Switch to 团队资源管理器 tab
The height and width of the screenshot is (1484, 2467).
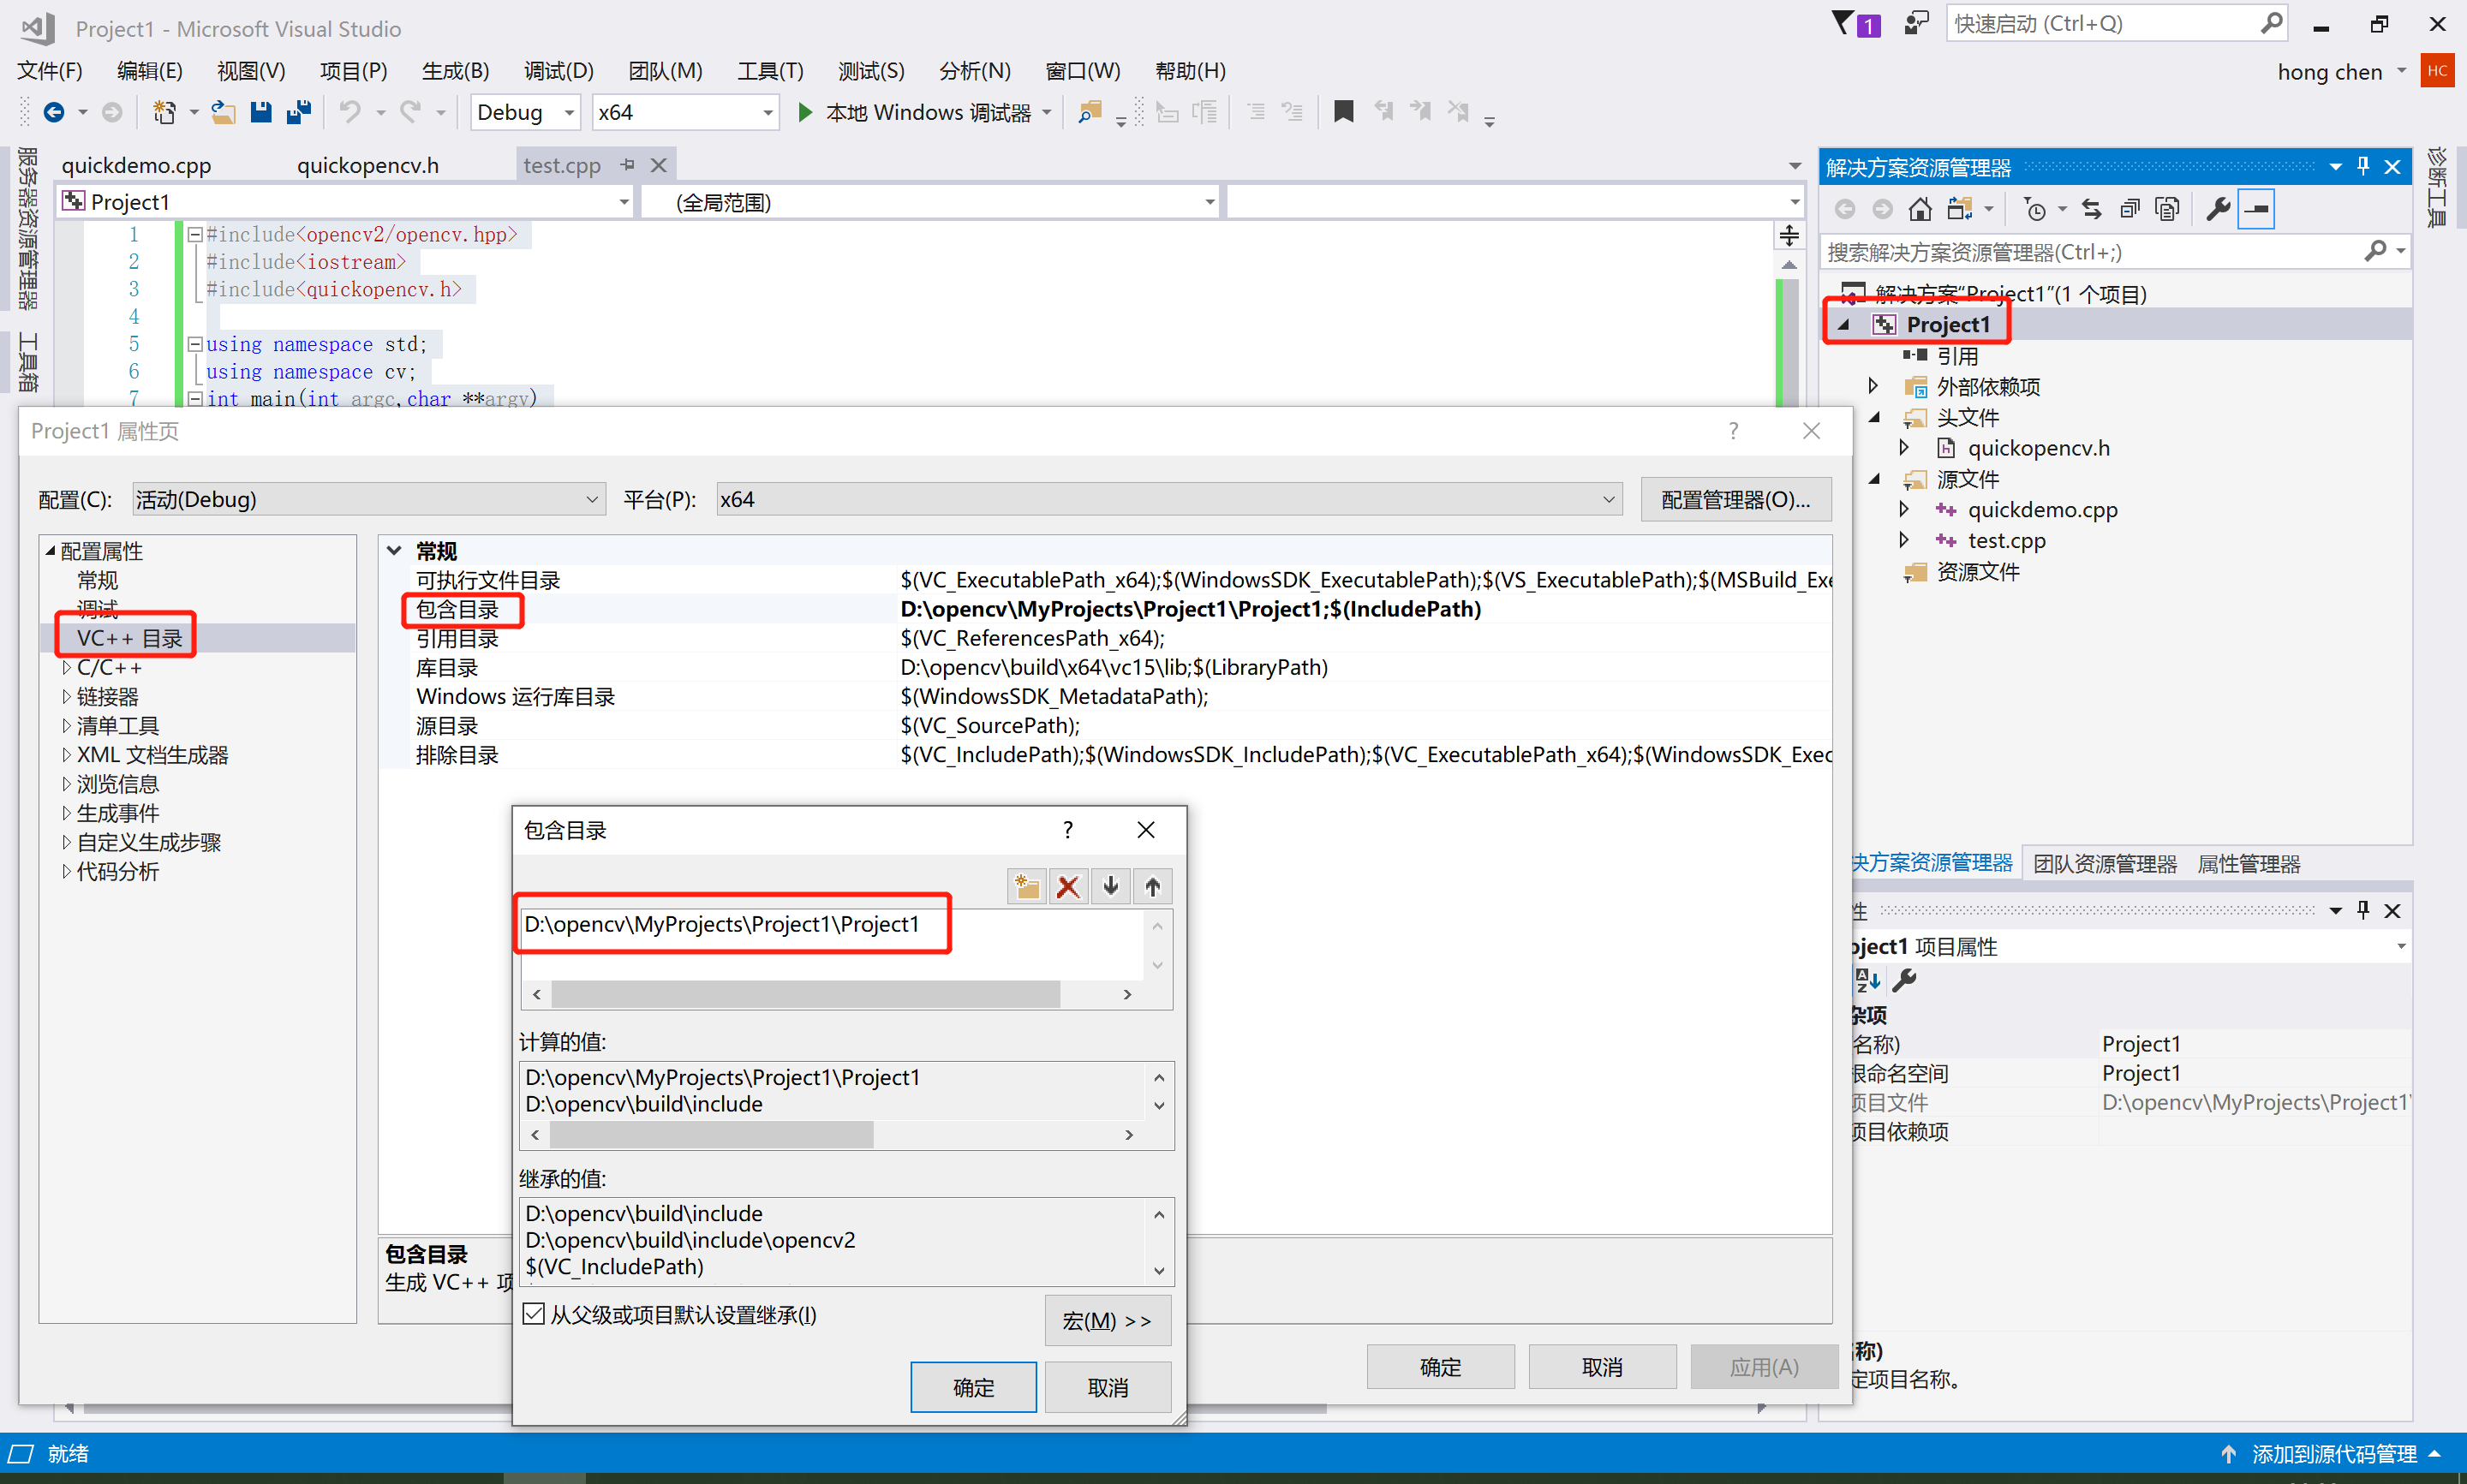click(x=2104, y=864)
